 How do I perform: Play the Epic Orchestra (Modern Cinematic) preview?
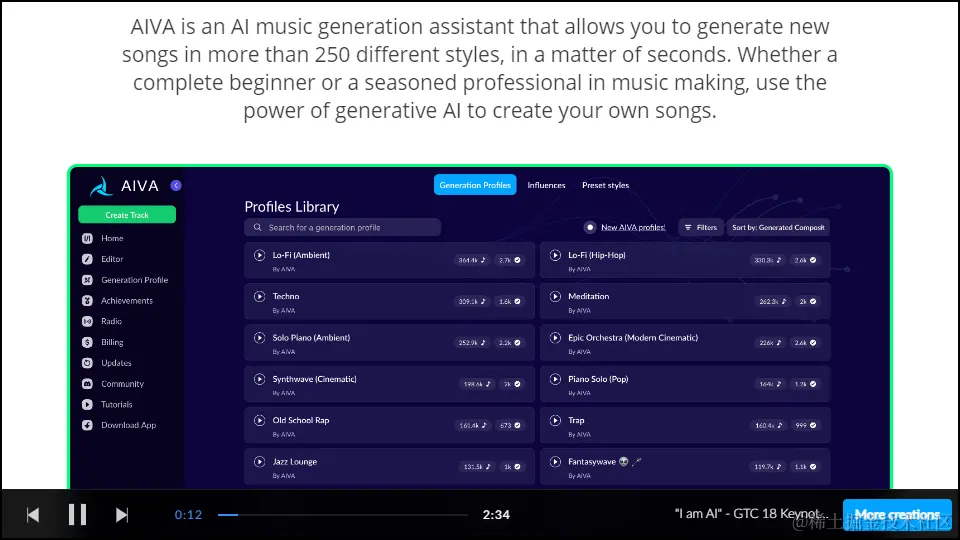pos(555,338)
